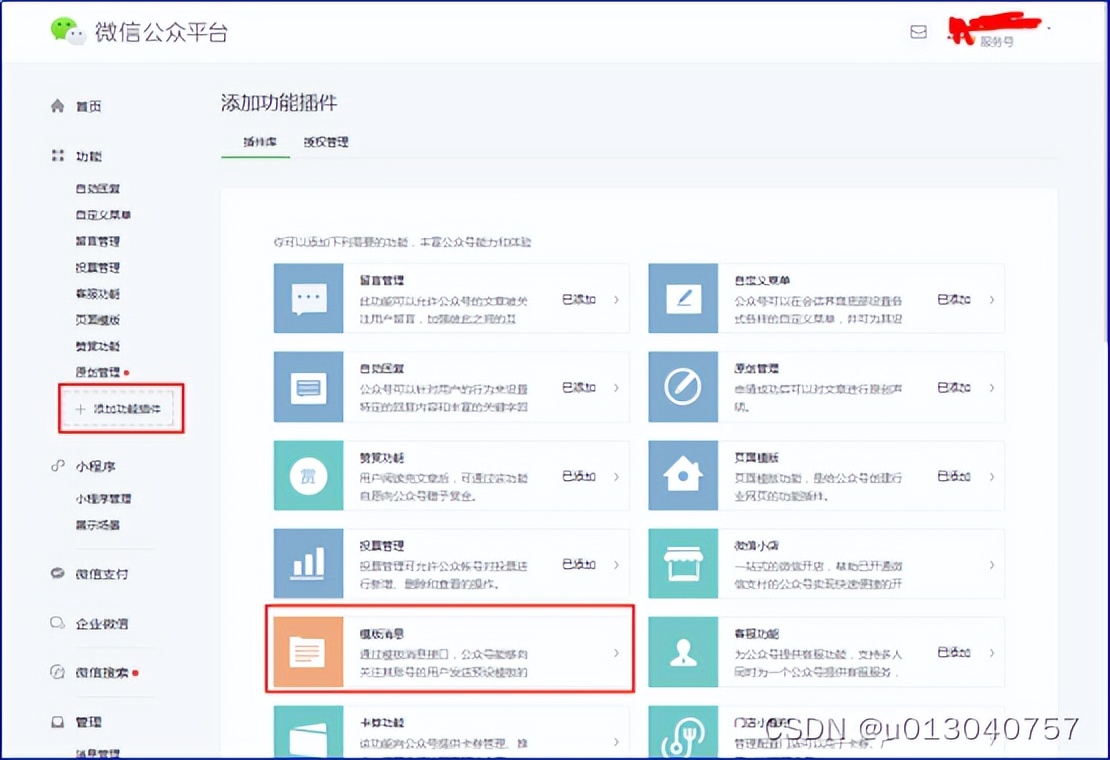This screenshot has height=760, width=1110.
Task: Click the 自定义菜单 pencil icon
Action: (684, 296)
